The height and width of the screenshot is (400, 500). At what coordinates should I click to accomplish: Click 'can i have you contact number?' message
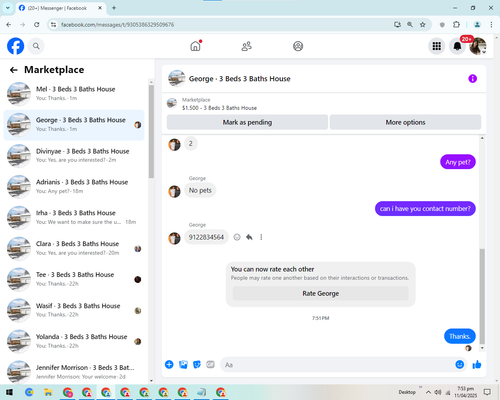(425, 209)
